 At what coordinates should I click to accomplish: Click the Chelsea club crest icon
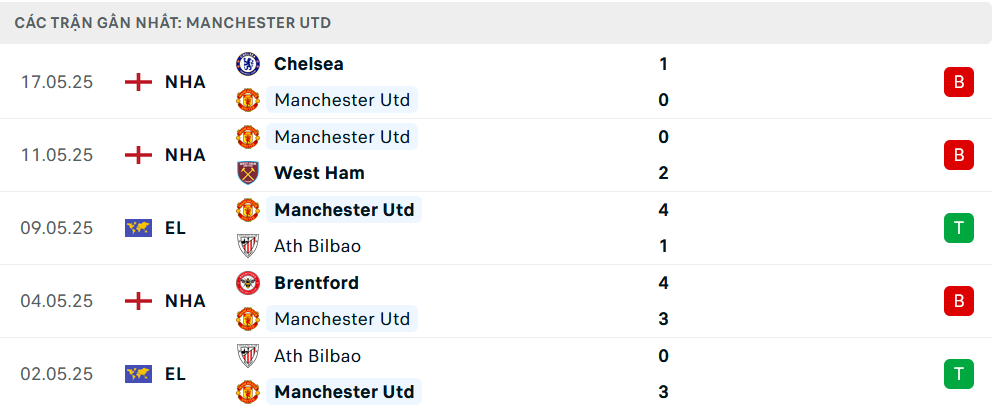248,64
